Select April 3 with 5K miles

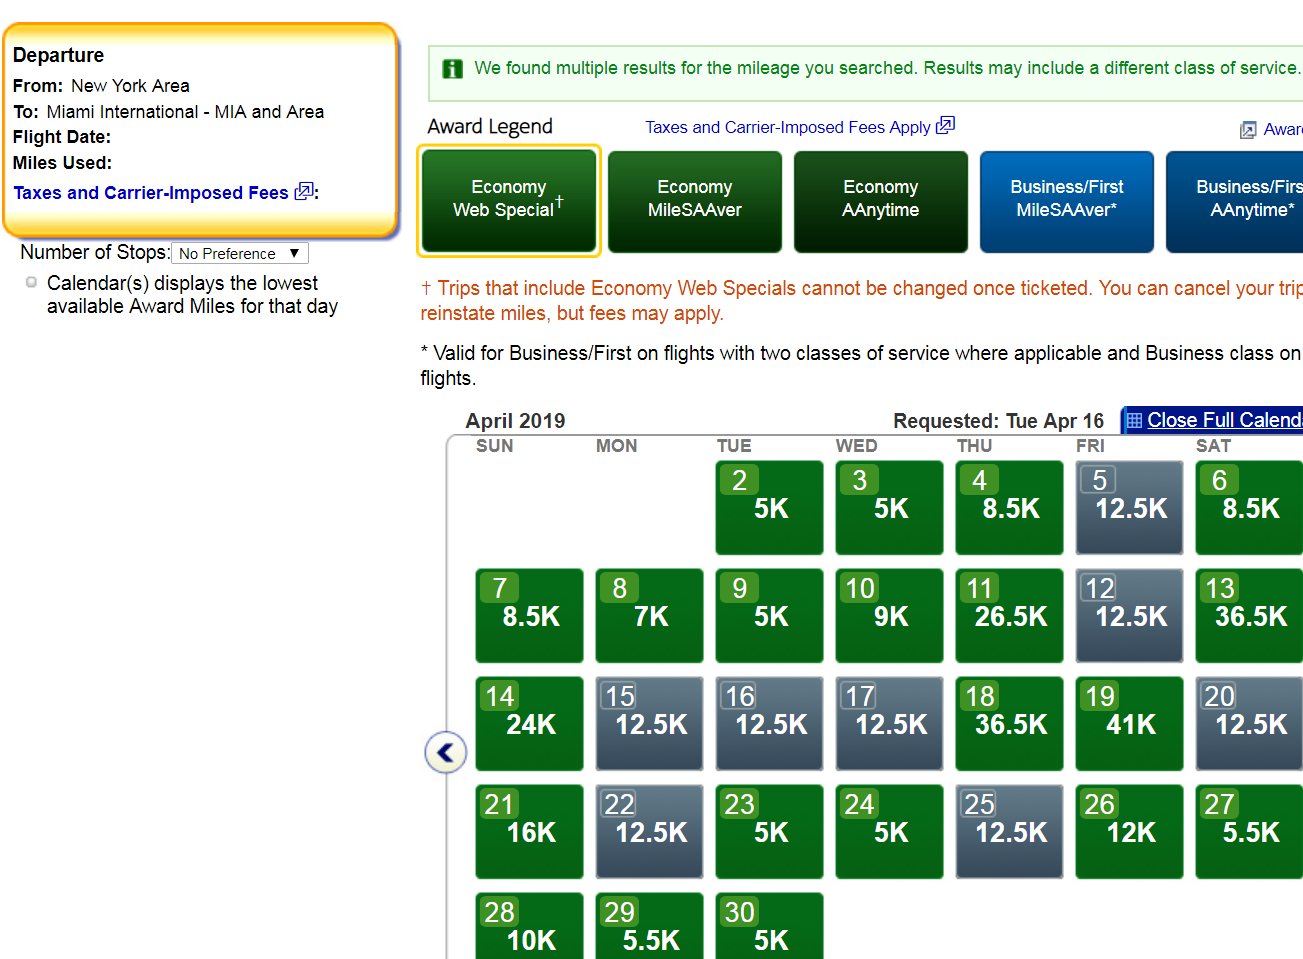click(x=890, y=508)
